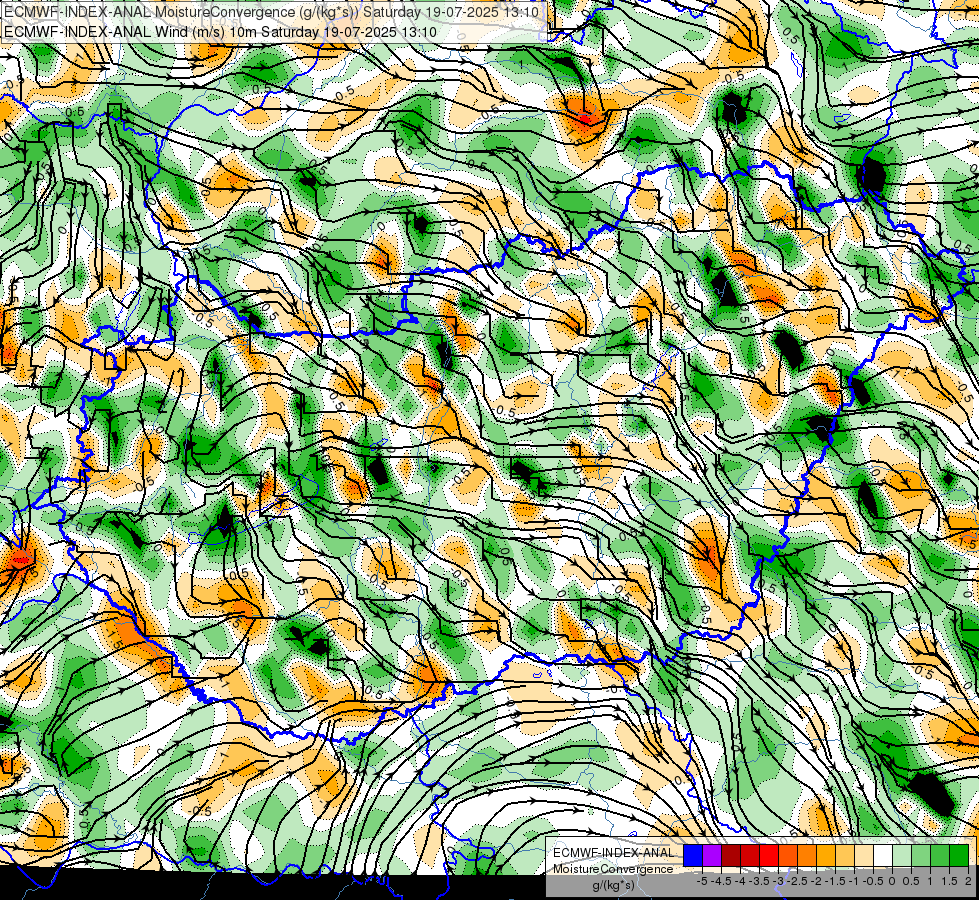
Task: Click the dark maroon swatch between -4.5 and -4
Action: tap(731, 855)
